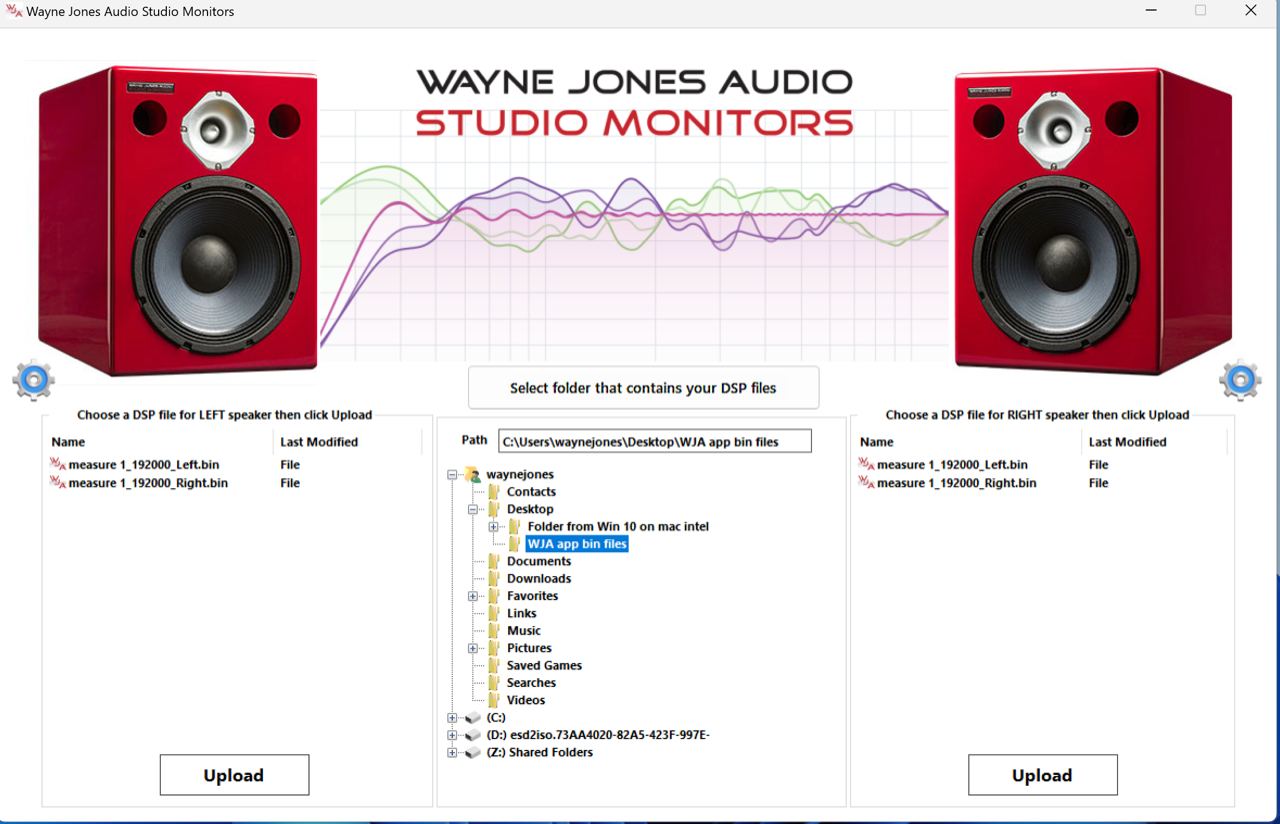
Task: Expand the (D:) esd2iso drive node
Action: [x=452, y=736]
